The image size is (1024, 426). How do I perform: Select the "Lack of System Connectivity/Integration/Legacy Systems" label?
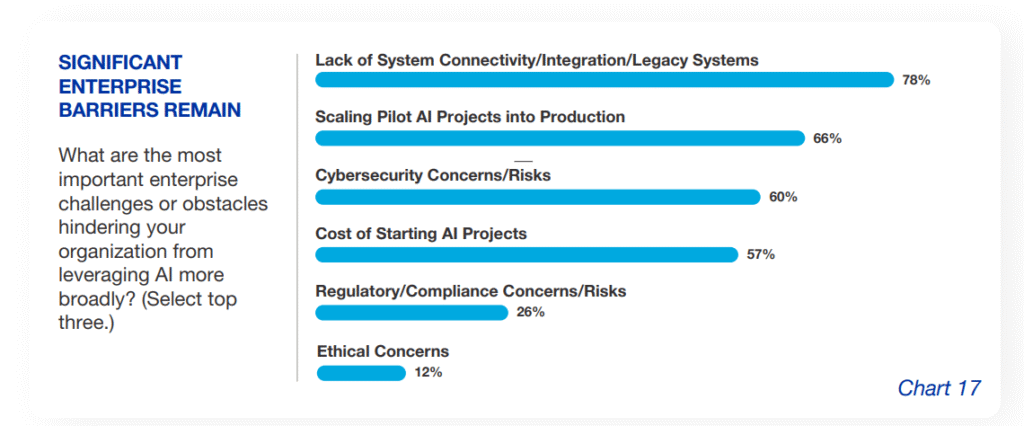click(x=537, y=60)
